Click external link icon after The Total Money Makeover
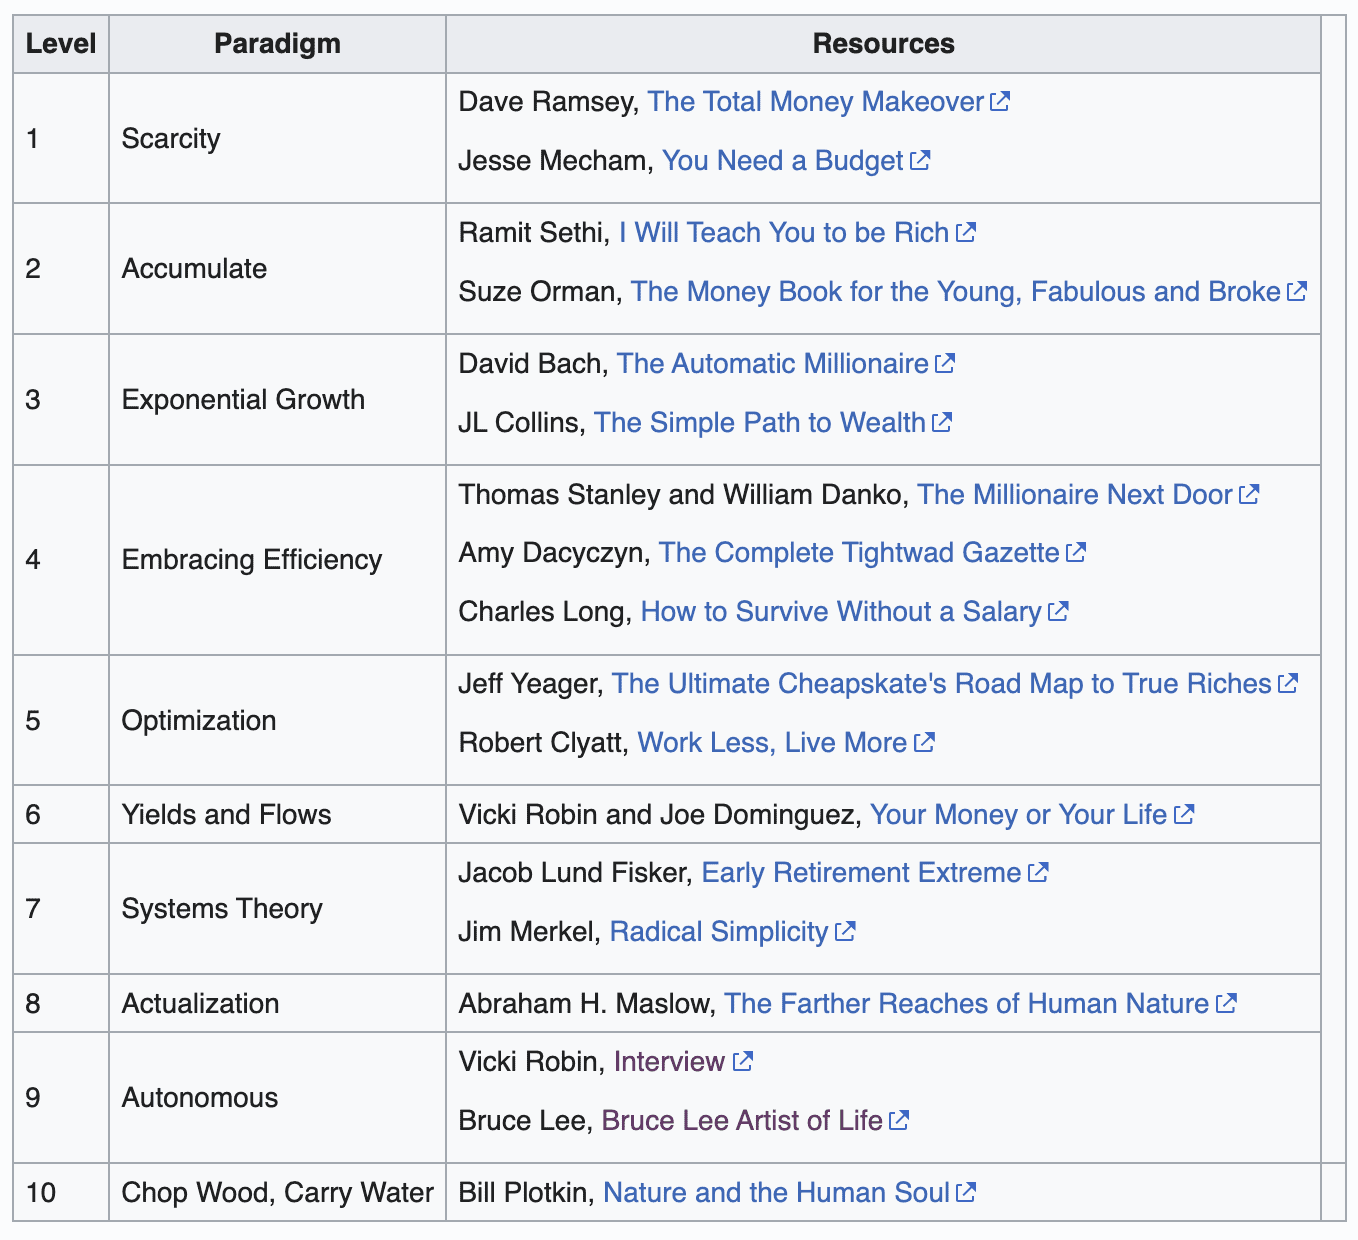This screenshot has width=1358, height=1240. point(1000,101)
